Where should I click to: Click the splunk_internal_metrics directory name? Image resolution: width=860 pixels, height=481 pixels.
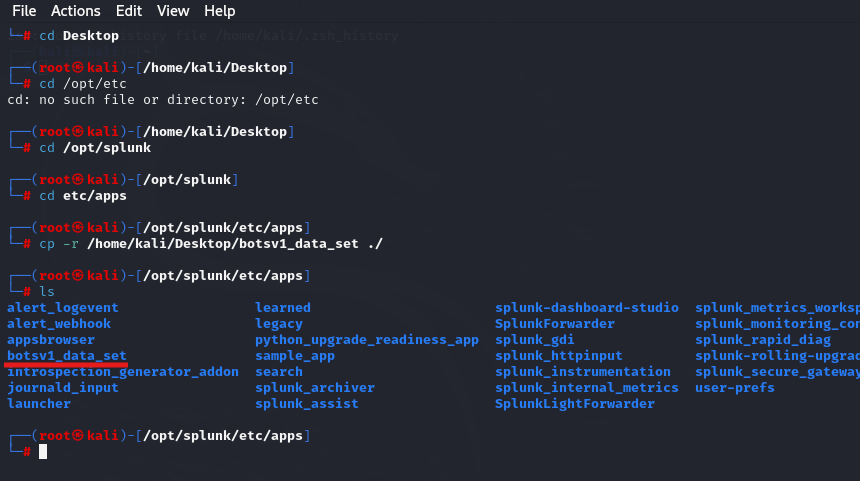pyautogui.click(x=586, y=388)
